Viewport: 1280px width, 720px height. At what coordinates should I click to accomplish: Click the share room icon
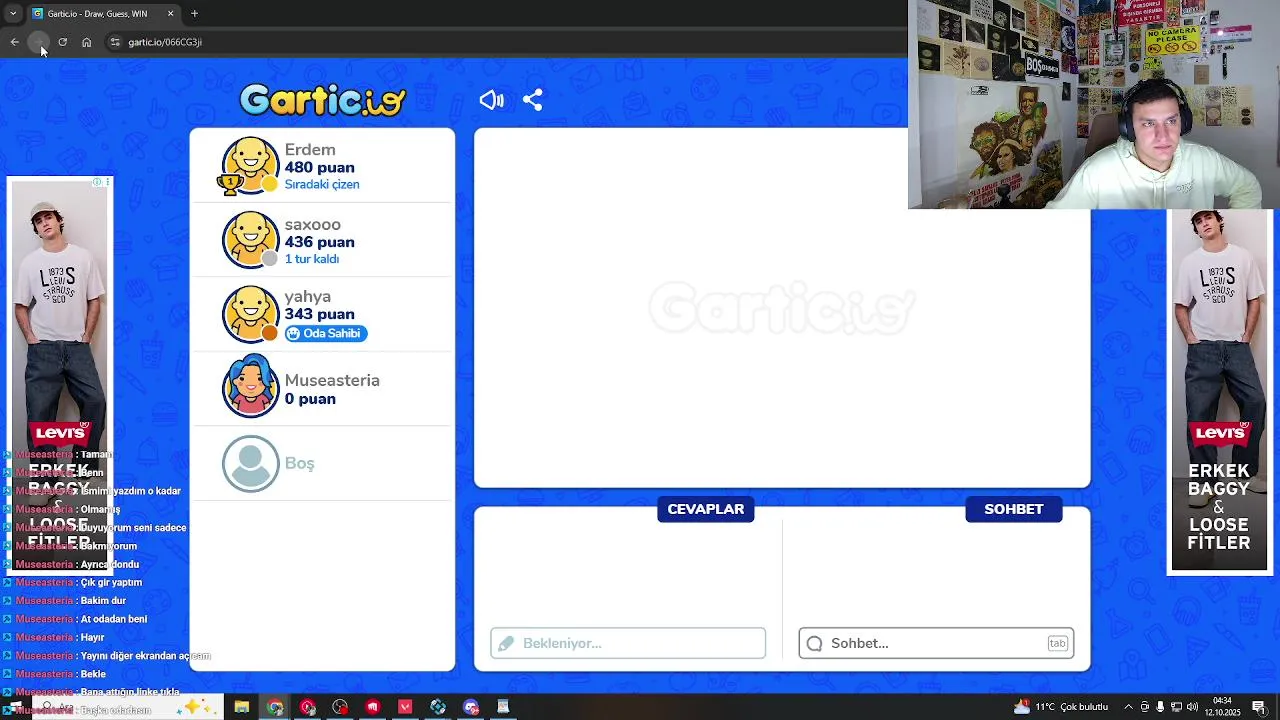coord(533,100)
